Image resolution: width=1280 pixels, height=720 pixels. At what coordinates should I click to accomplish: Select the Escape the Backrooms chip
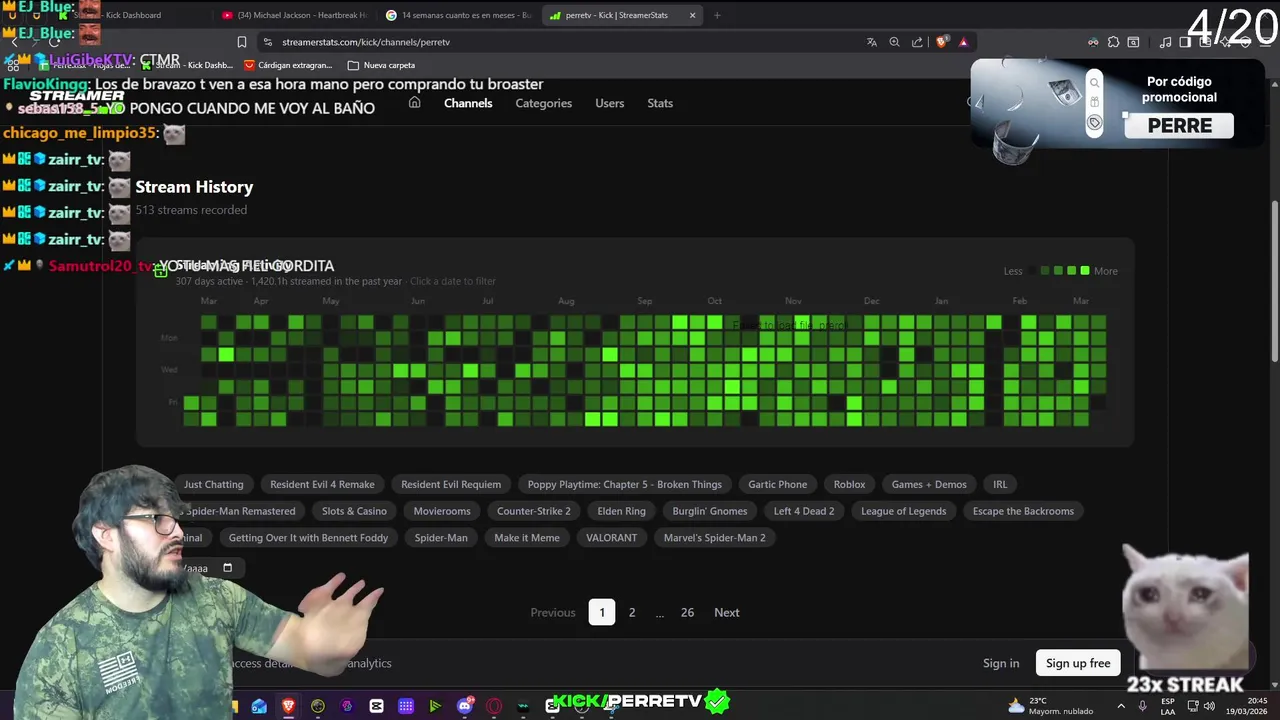[1023, 511]
